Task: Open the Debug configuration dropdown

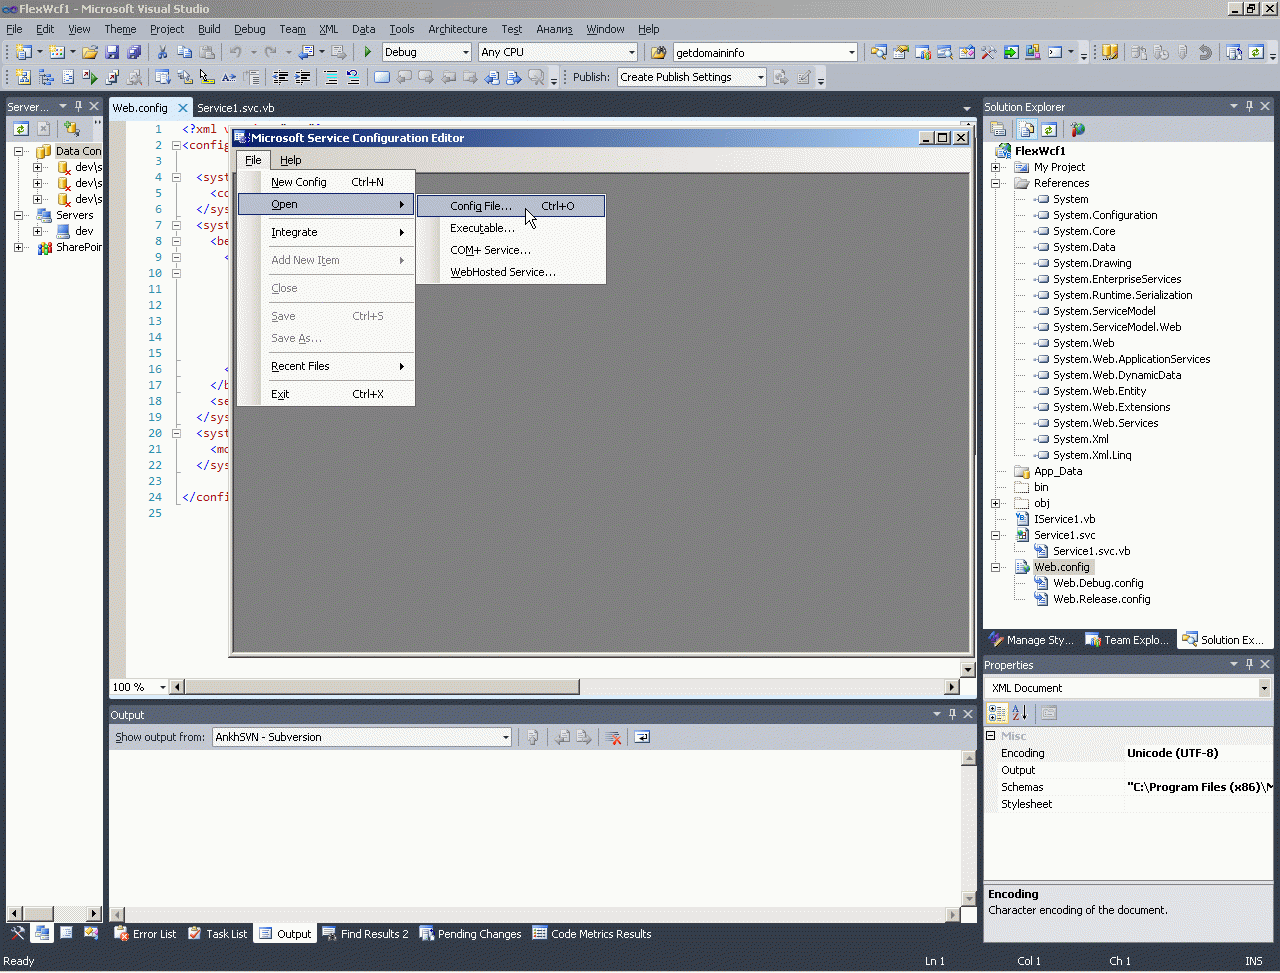Action: click(x=466, y=52)
